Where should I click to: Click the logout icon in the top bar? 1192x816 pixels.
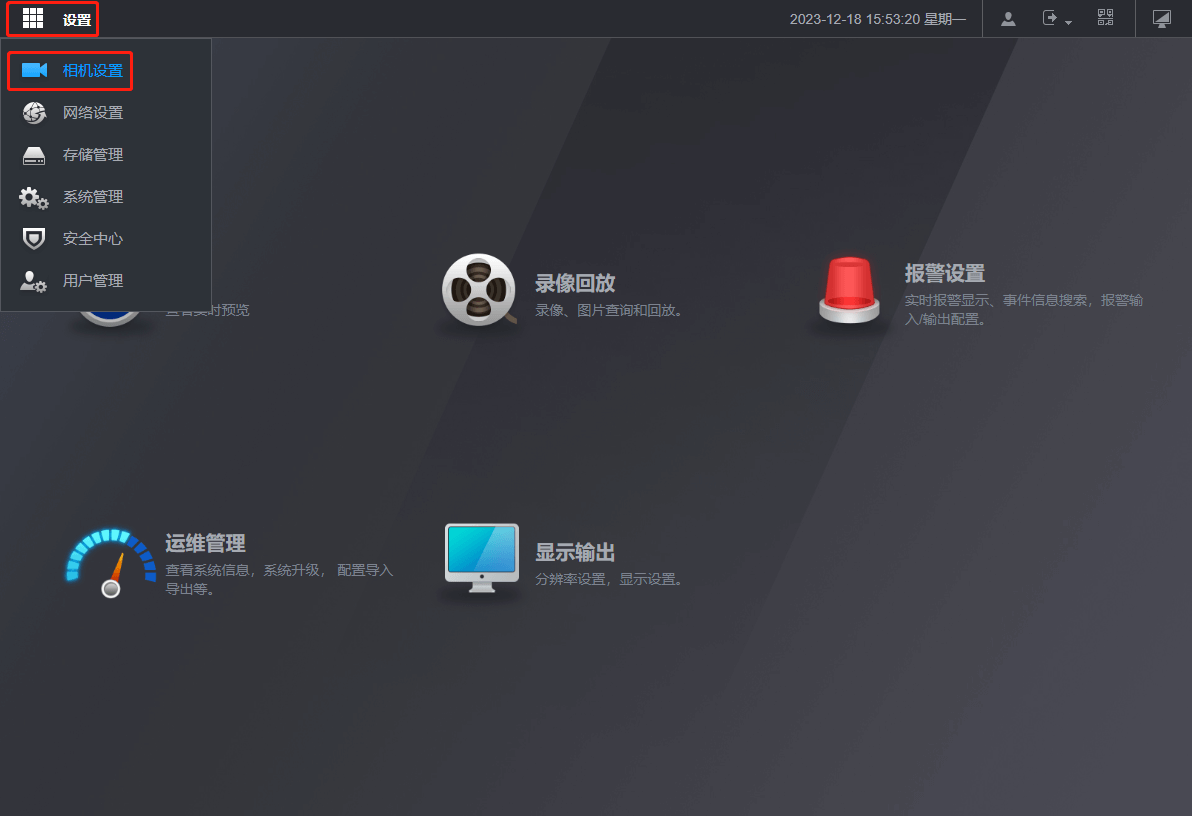[1050, 18]
